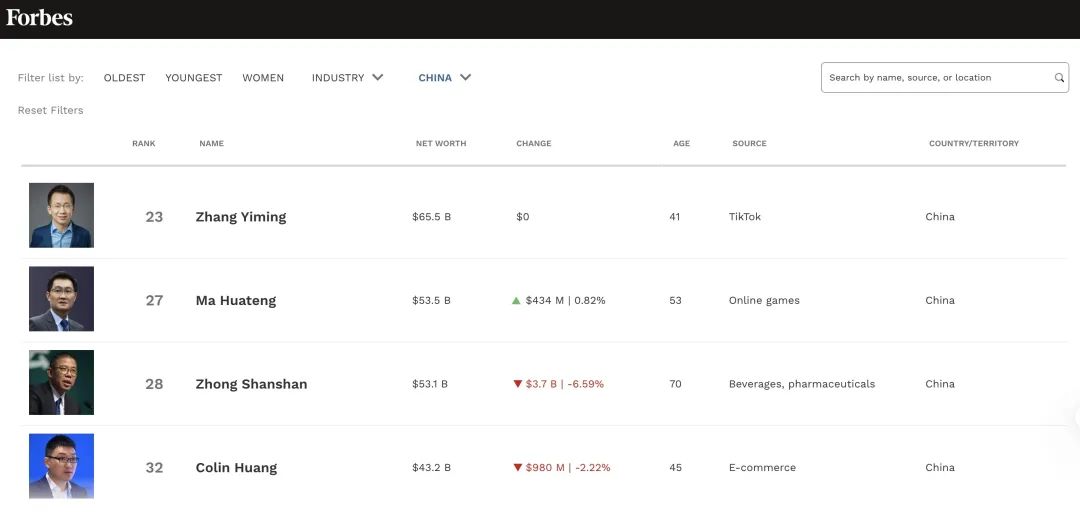
Task: Filter list by Oldest
Action: click(x=124, y=78)
